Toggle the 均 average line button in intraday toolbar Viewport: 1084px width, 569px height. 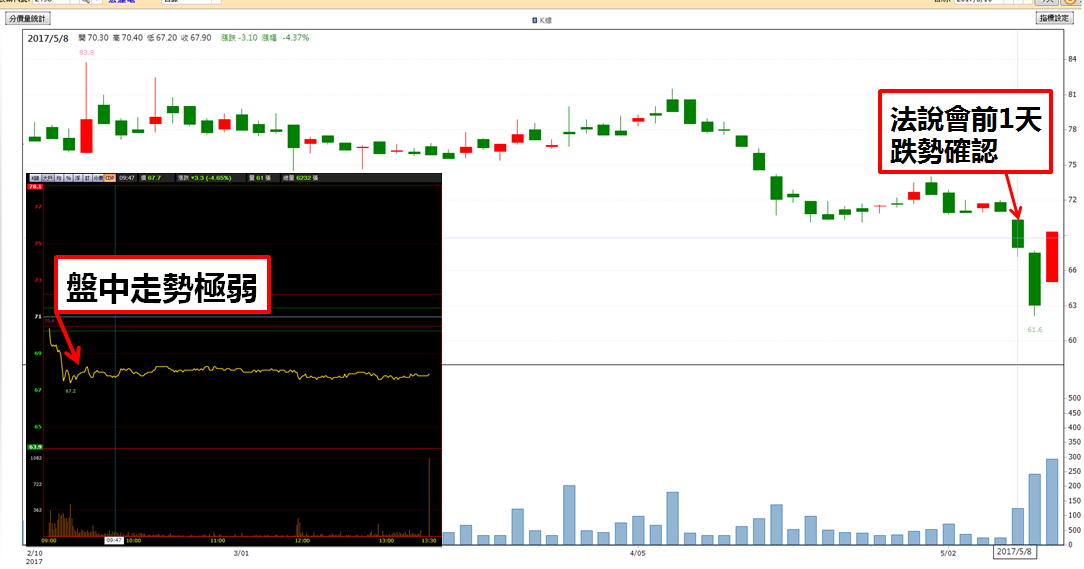59,178
